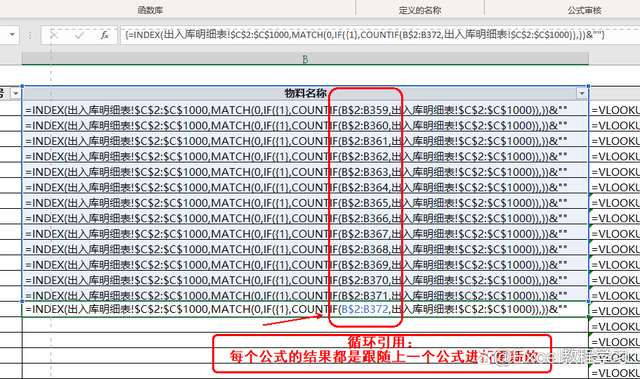Click the 物料名称 table header cell
This screenshot has height=379, width=640.
click(305, 94)
